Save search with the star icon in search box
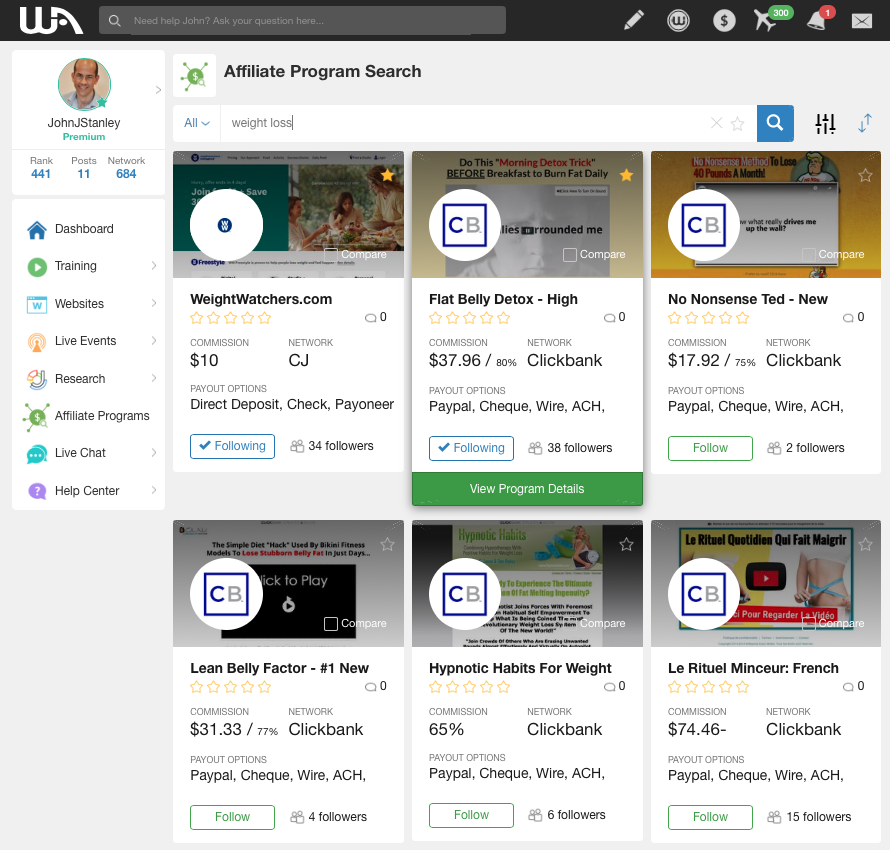 point(737,123)
